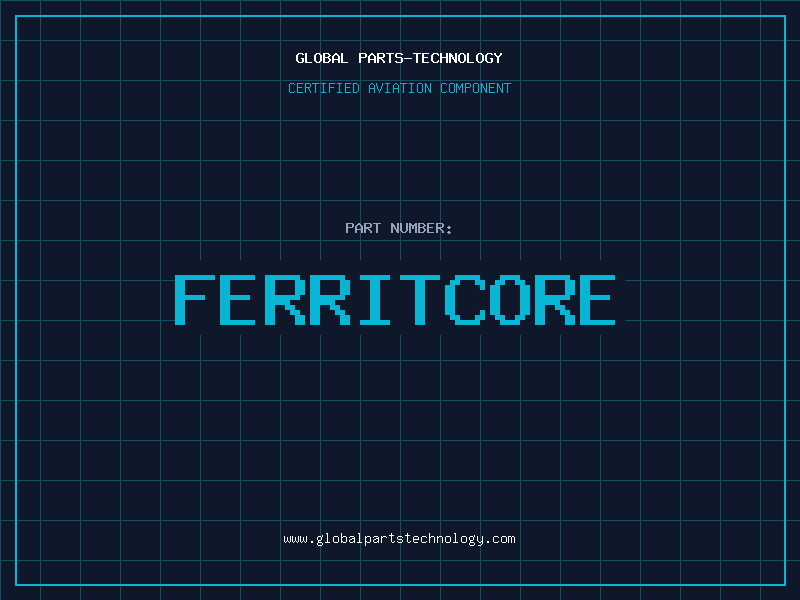Screen dimensions: 800x600
Task: Click the PART NUMBER: label
Action: tap(399, 229)
